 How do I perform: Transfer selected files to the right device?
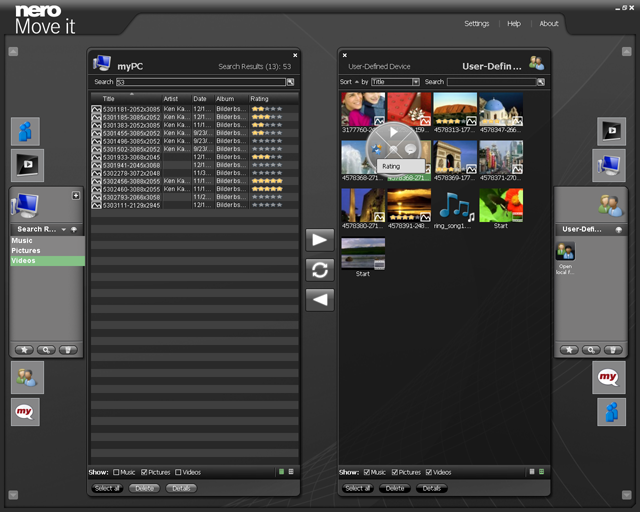(320, 240)
